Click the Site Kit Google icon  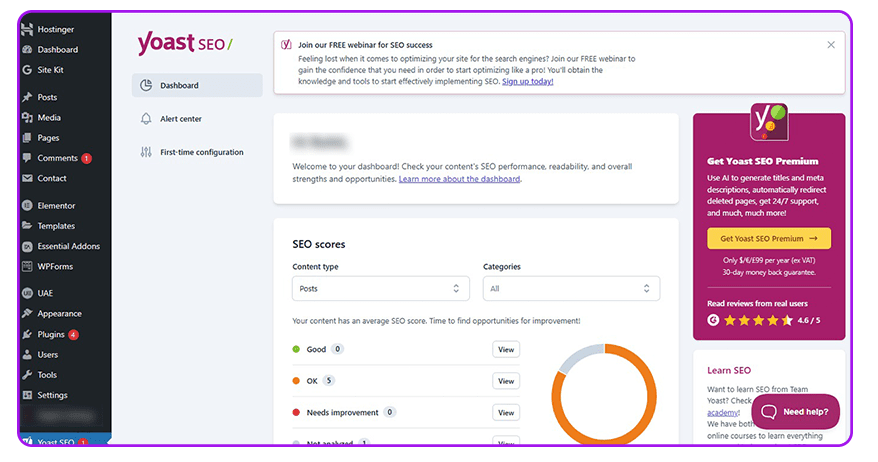(x=27, y=70)
